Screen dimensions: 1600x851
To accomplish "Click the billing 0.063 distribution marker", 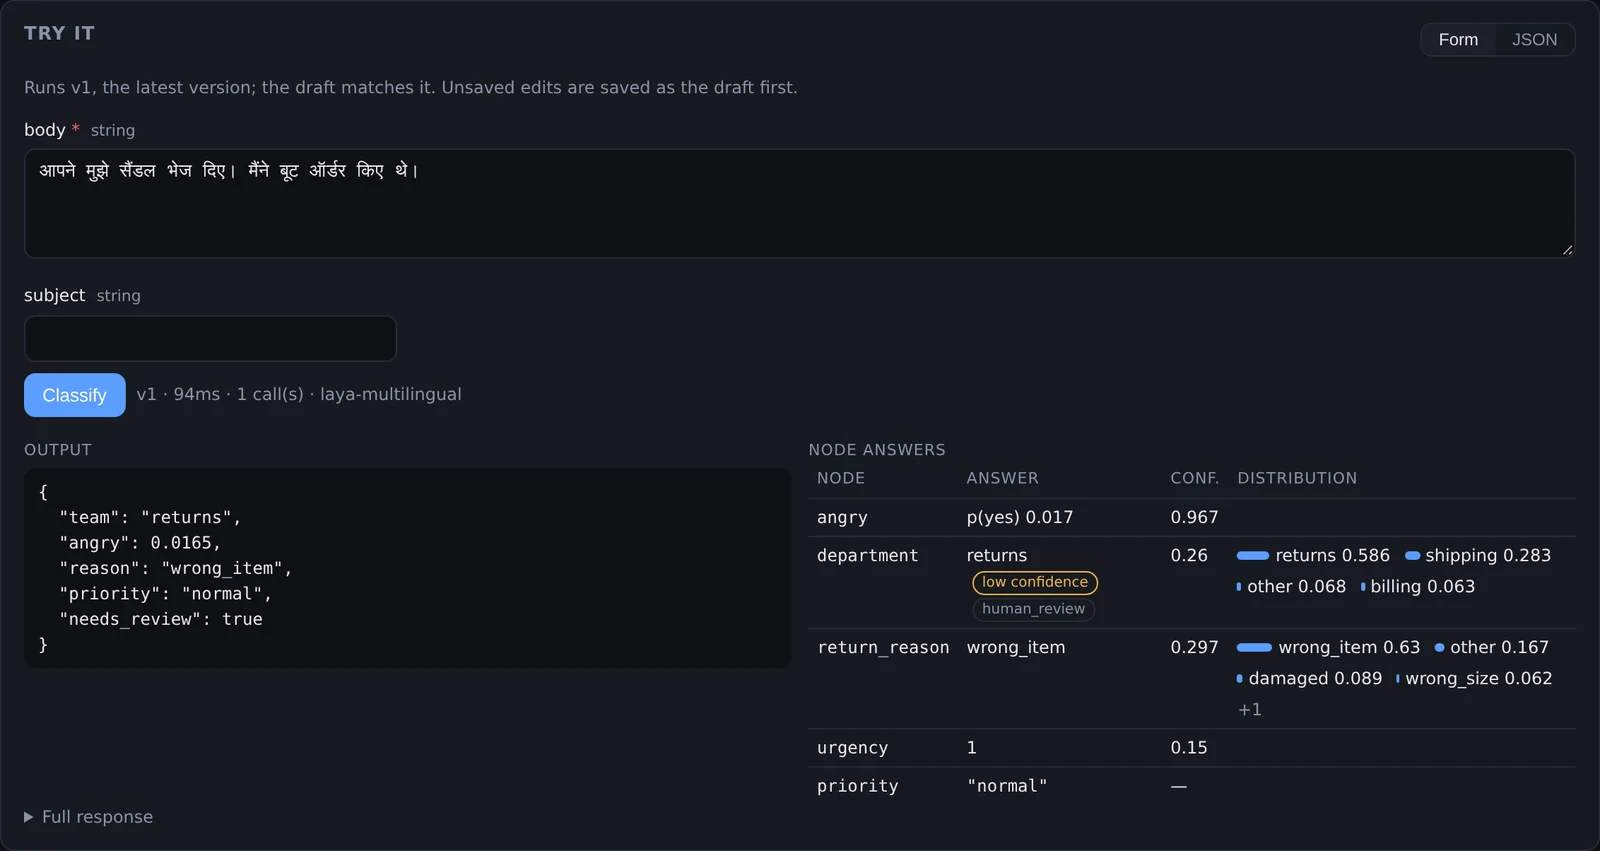I will pos(1363,587).
